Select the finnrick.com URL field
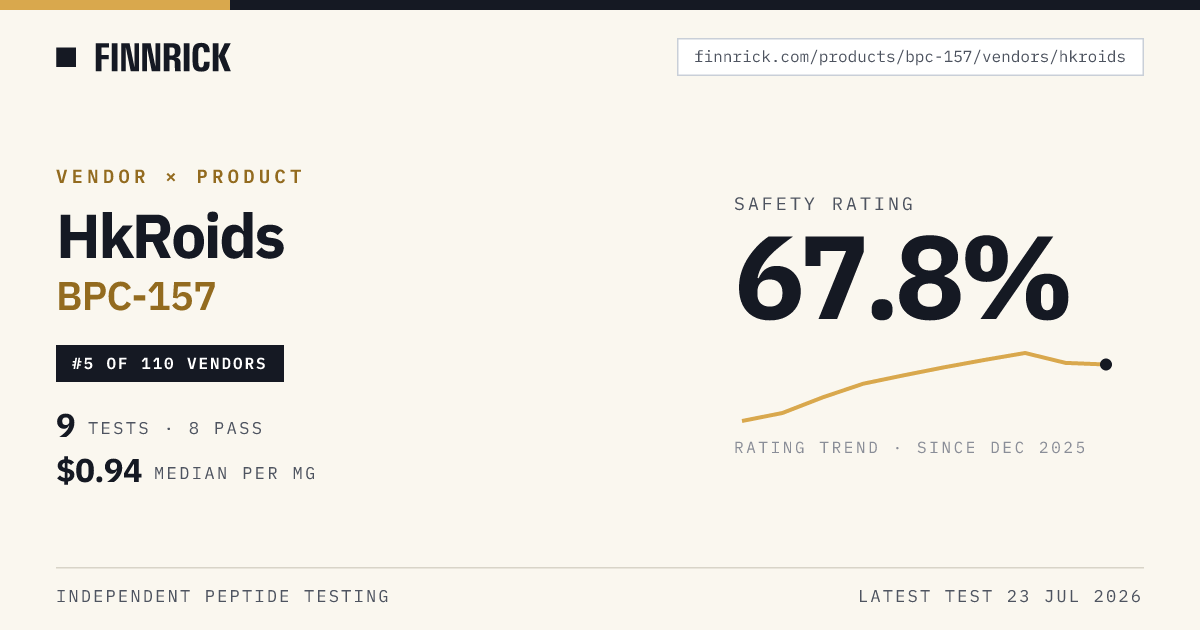Viewport: 1200px width, 630px height. point(910,57)
